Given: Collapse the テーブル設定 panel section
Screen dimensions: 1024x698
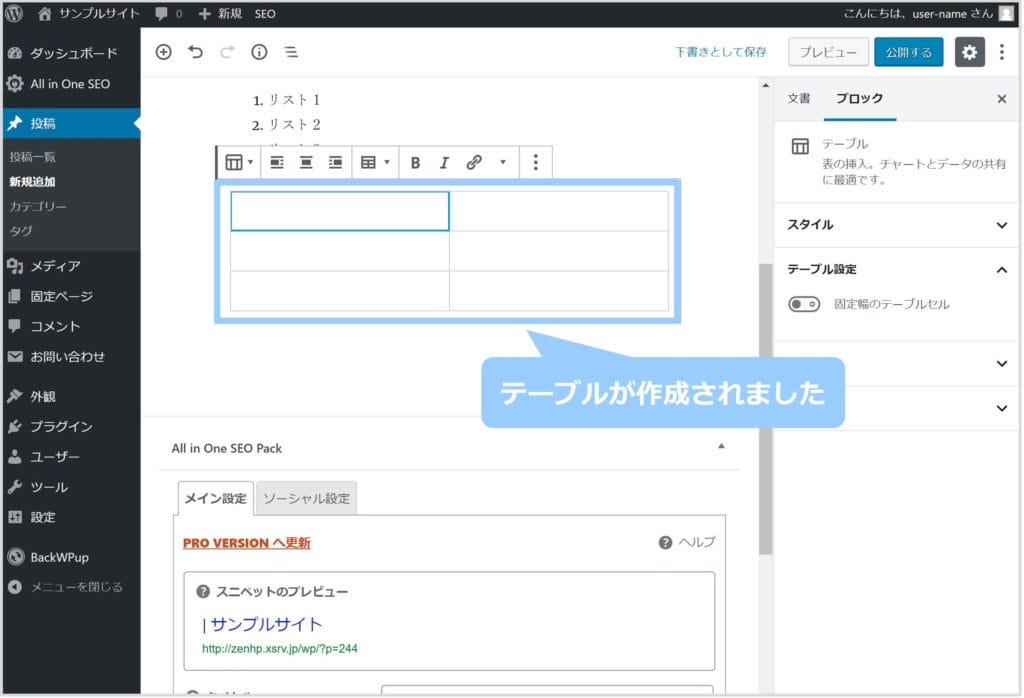Looking at the screenshot, I should tap(1001, 269).
